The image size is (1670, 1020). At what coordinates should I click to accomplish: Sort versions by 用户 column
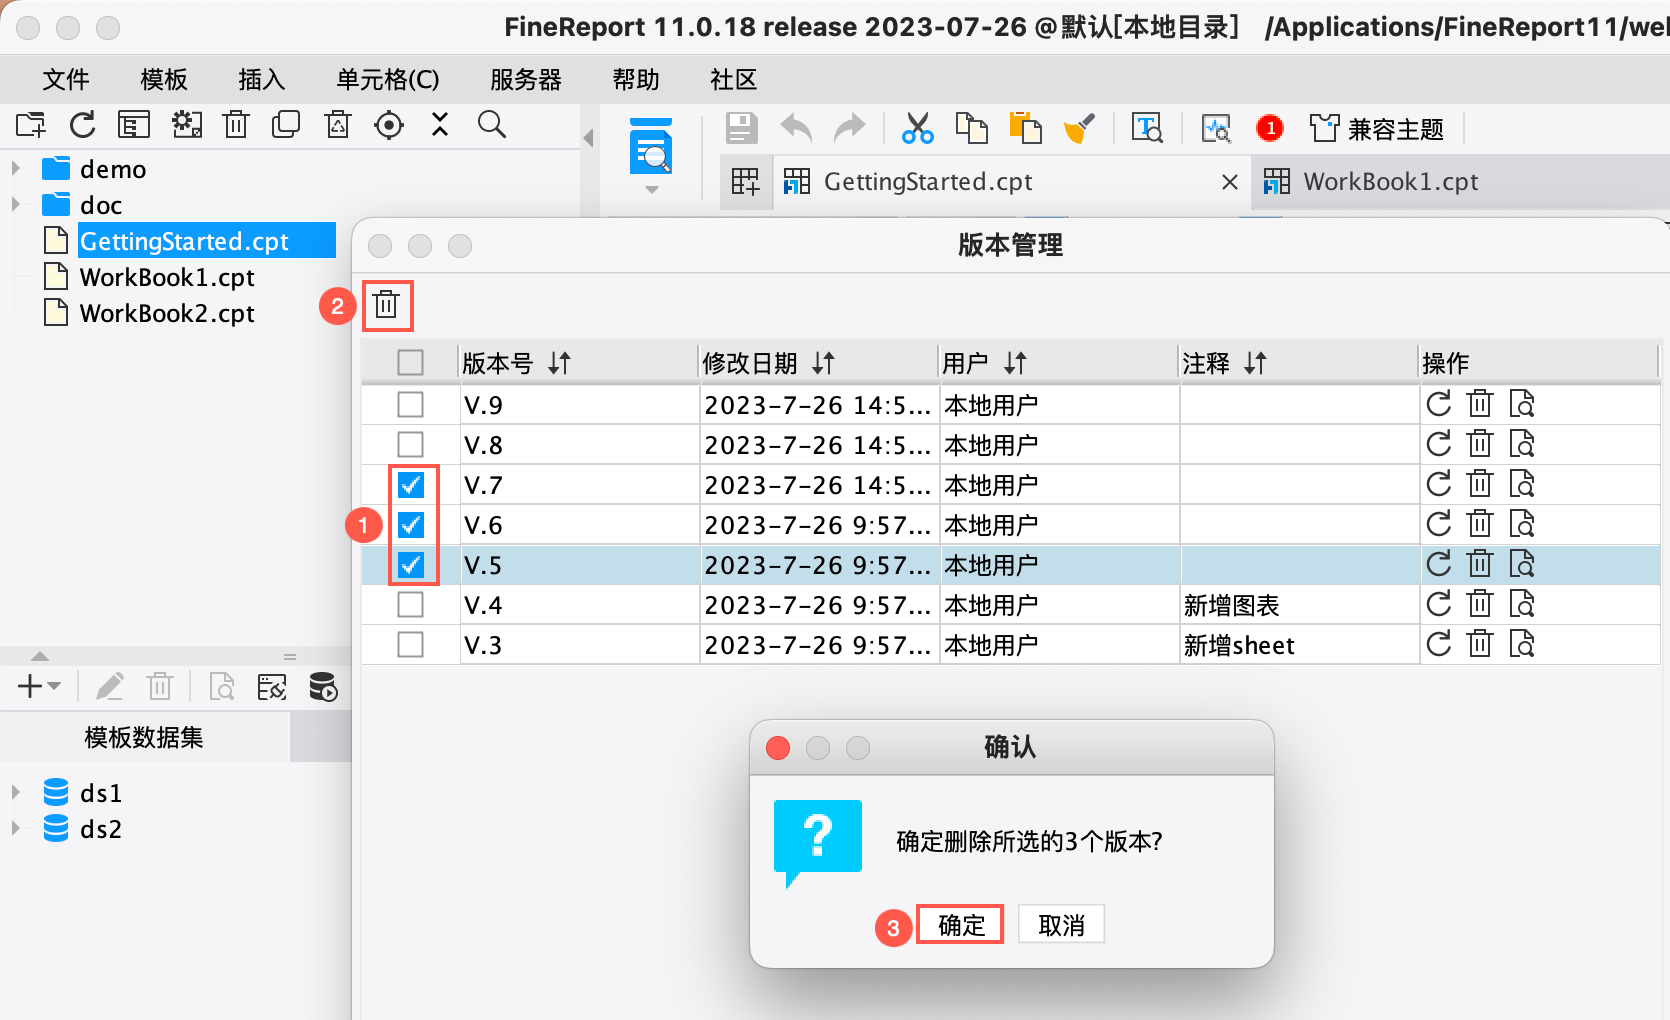pyautogui.click(x=1015, y=363)
